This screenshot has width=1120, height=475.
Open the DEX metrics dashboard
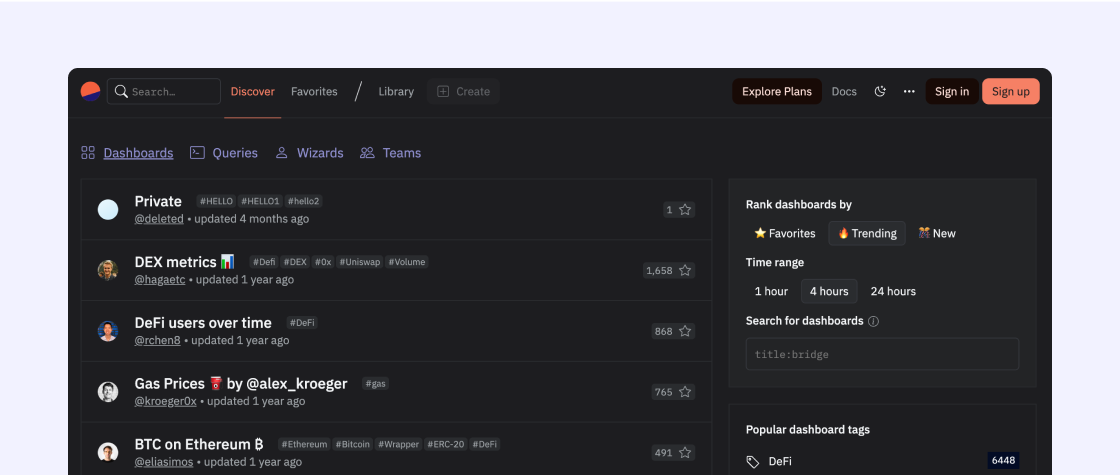point(185,262)
